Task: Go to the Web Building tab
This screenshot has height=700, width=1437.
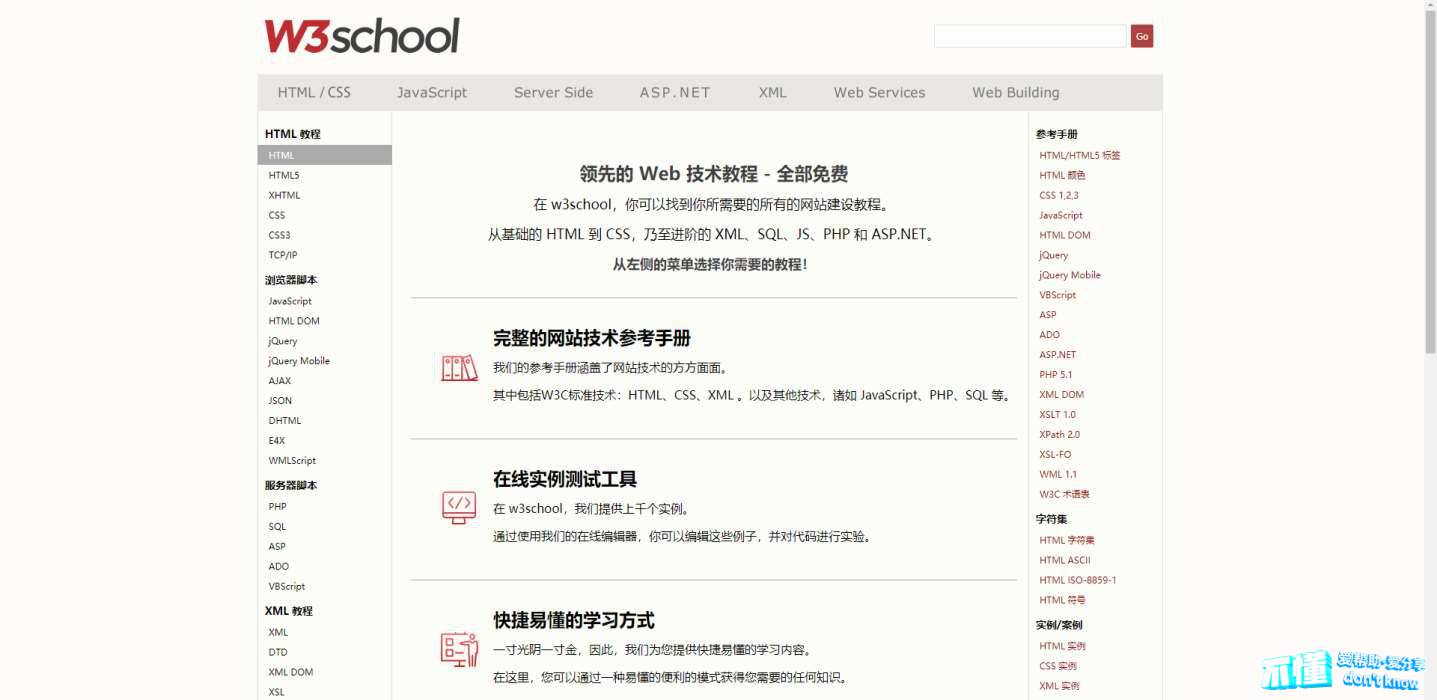Action: point(1015,92)
